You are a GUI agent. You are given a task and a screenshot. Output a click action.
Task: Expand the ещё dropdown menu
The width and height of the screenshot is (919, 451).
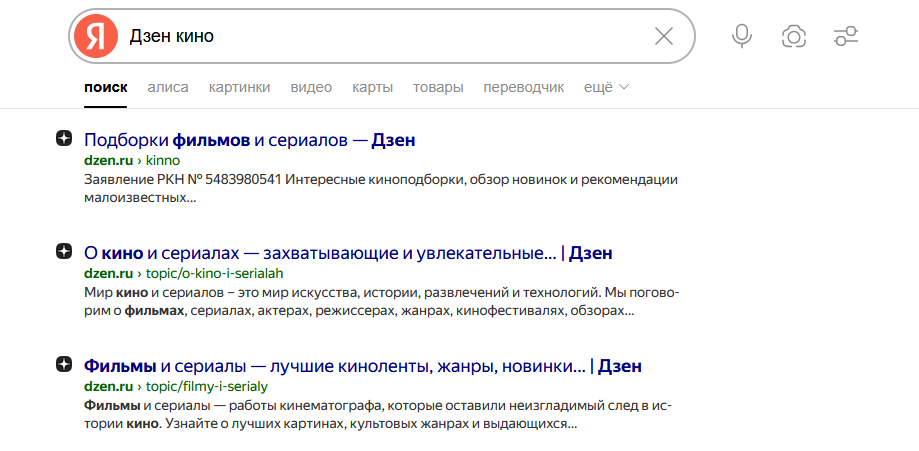coord(606,88)
